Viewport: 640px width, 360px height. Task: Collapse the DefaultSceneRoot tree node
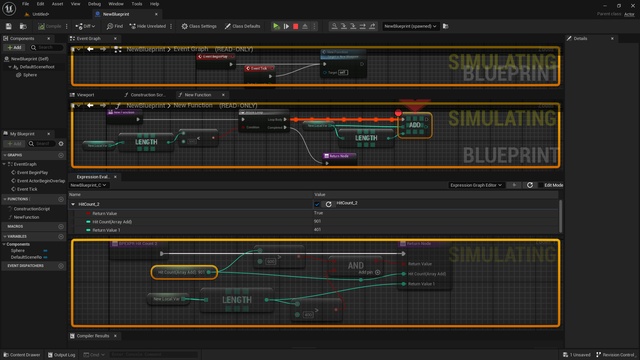pyautogui.click(x=10, y=67)
